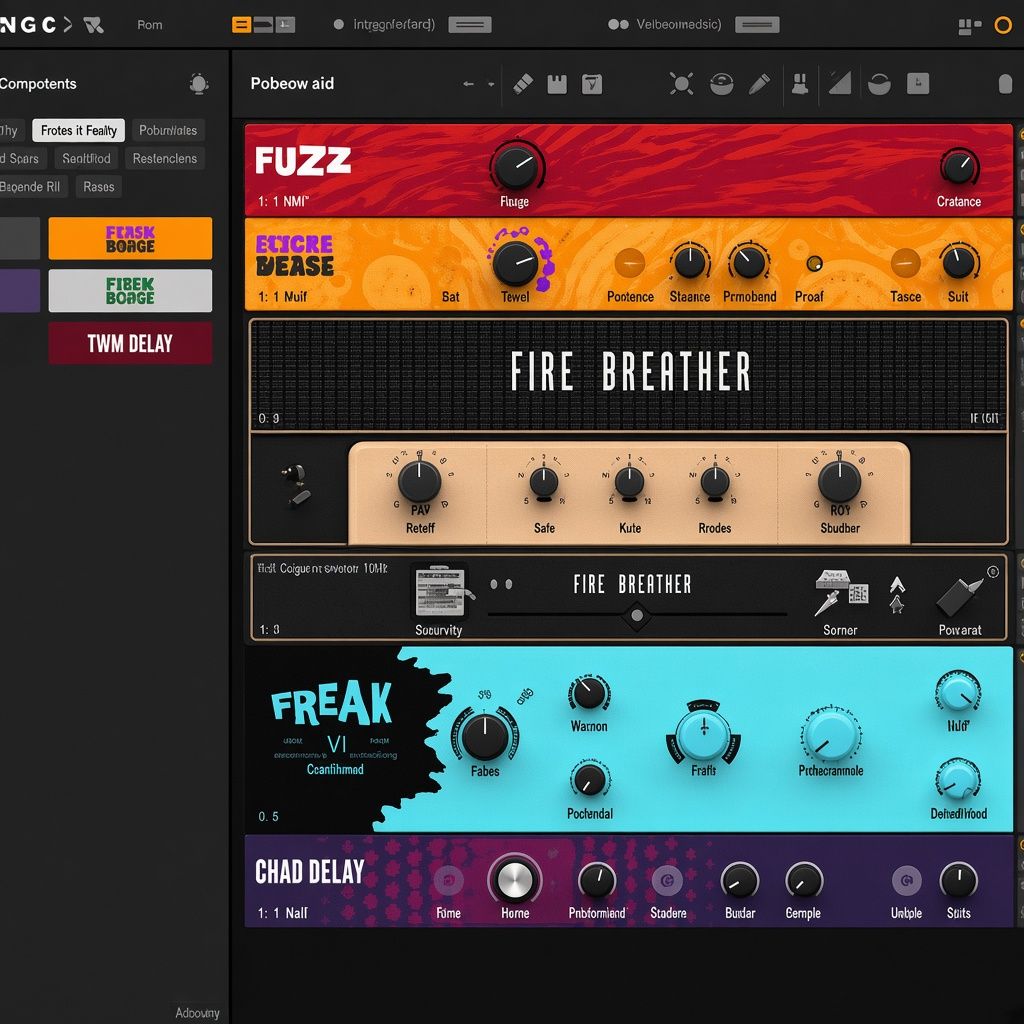
Task: Toggle the Fūme switch on Chad Delay
Action: point(448,881)
